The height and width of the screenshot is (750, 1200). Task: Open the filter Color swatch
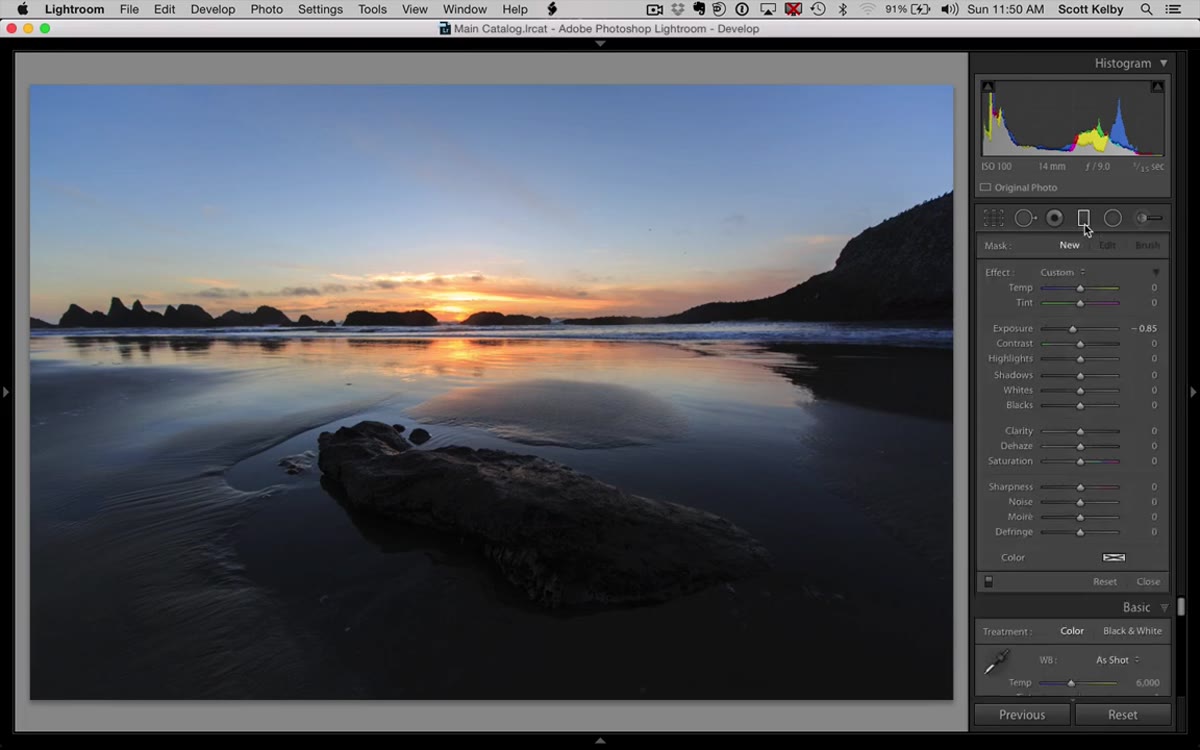[1114, 557]
